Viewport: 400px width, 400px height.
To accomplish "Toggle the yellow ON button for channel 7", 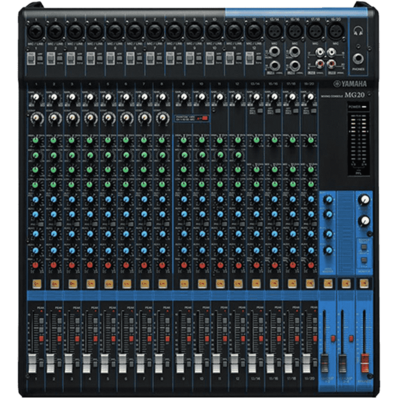I will pyautogui.click(x=145, y=284).
